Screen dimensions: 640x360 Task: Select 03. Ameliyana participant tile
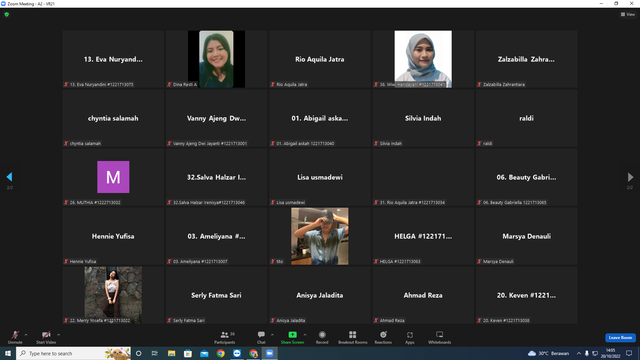point(216,236)
